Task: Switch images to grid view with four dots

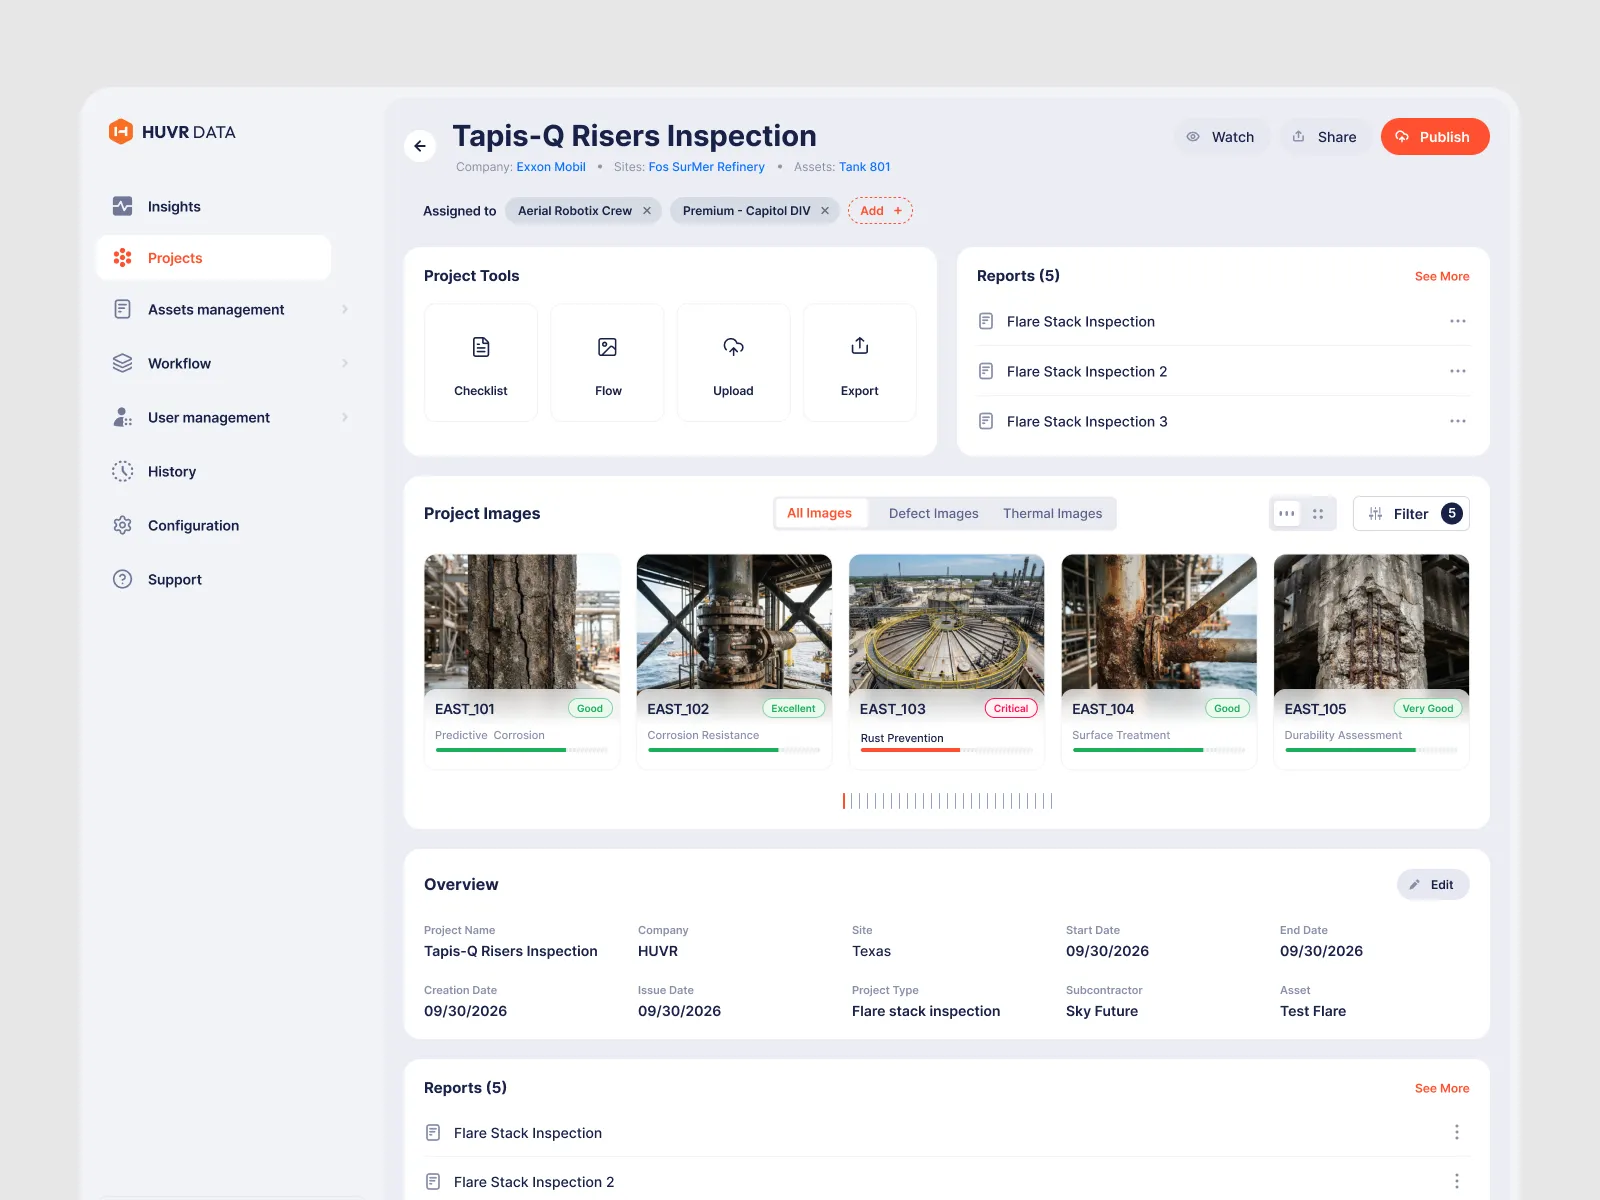Action: pyautogui.click(x=1318, y=514)
